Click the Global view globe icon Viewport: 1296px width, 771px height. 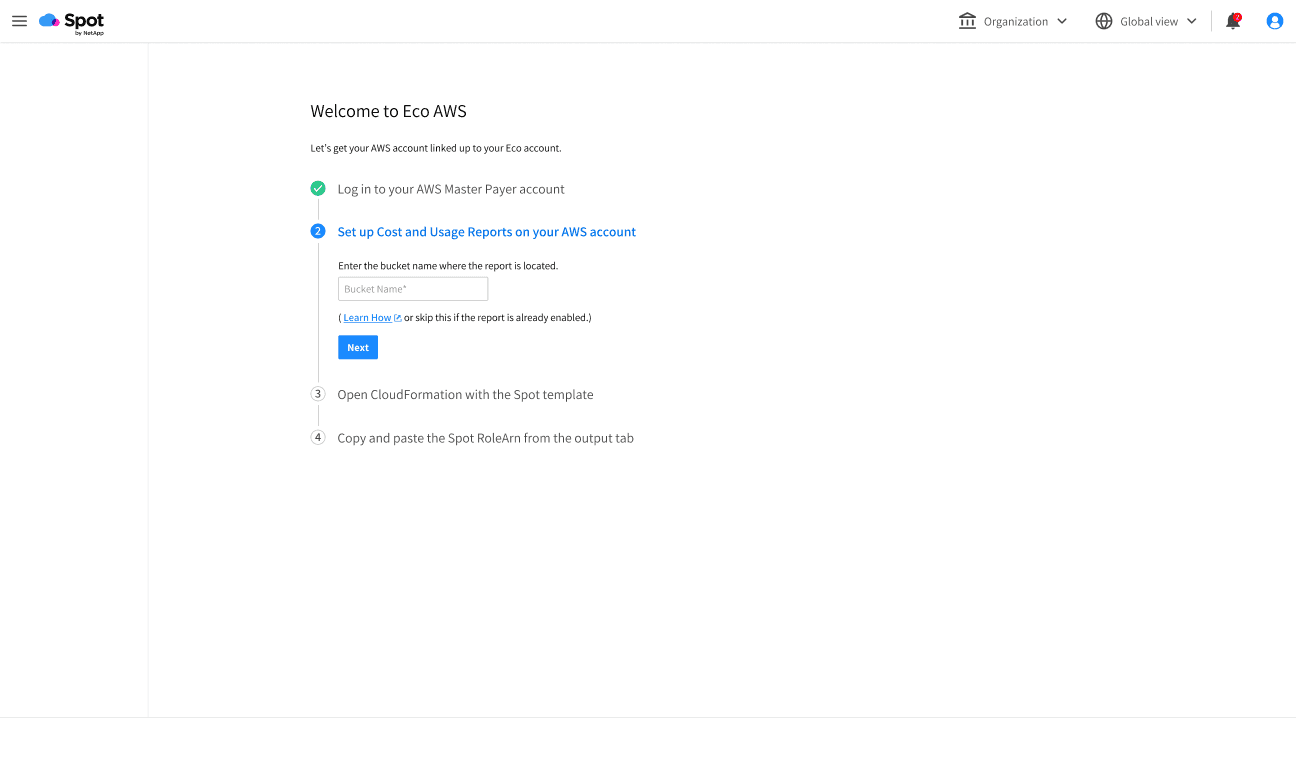[1104, 20]
